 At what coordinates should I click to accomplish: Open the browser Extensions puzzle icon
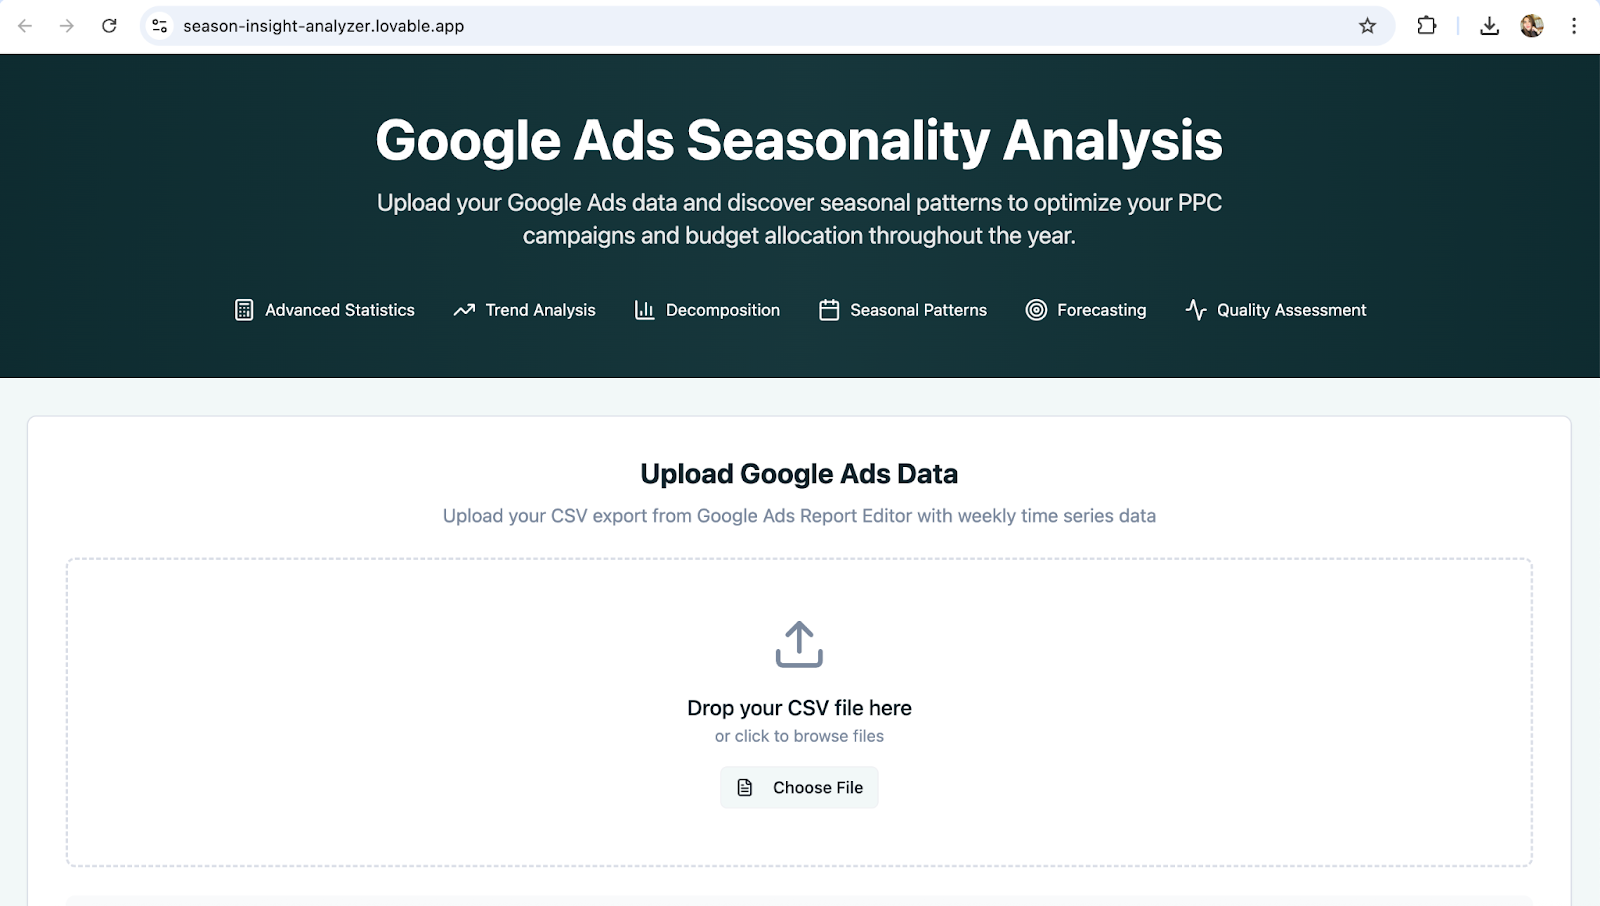pos(1427,26)
